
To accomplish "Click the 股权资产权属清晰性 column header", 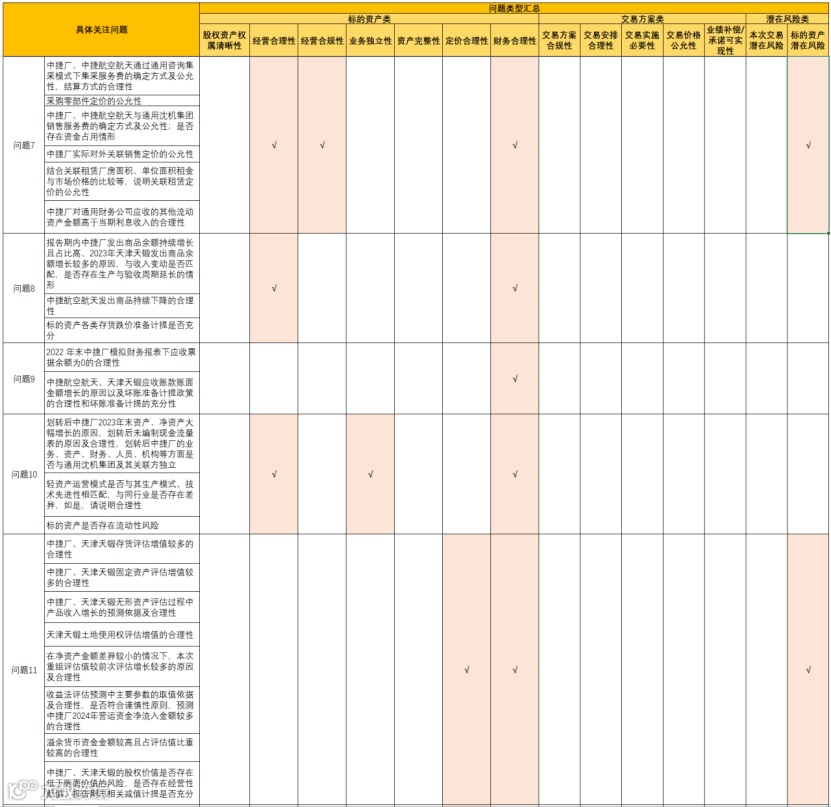I will pyautogui.click(x=224, y=40).
